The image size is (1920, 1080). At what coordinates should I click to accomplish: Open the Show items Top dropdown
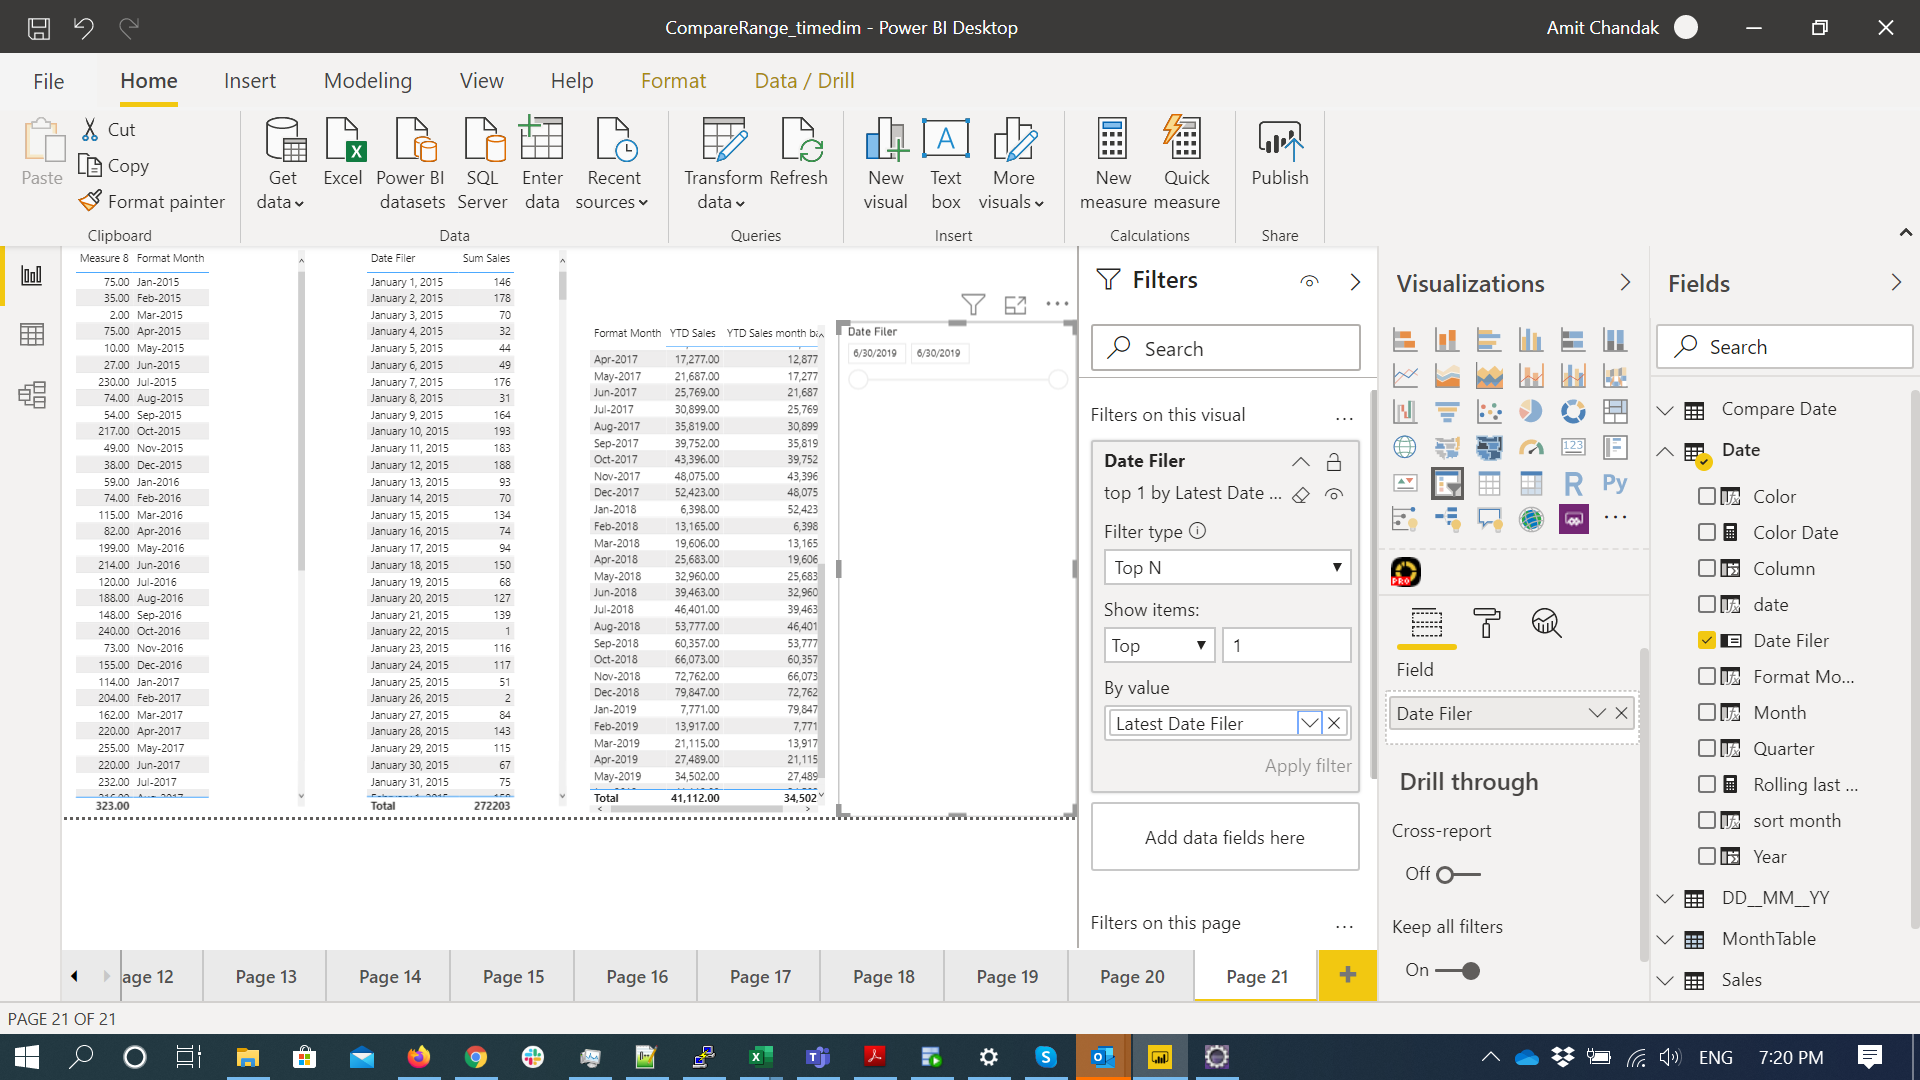click(1159, 645)
